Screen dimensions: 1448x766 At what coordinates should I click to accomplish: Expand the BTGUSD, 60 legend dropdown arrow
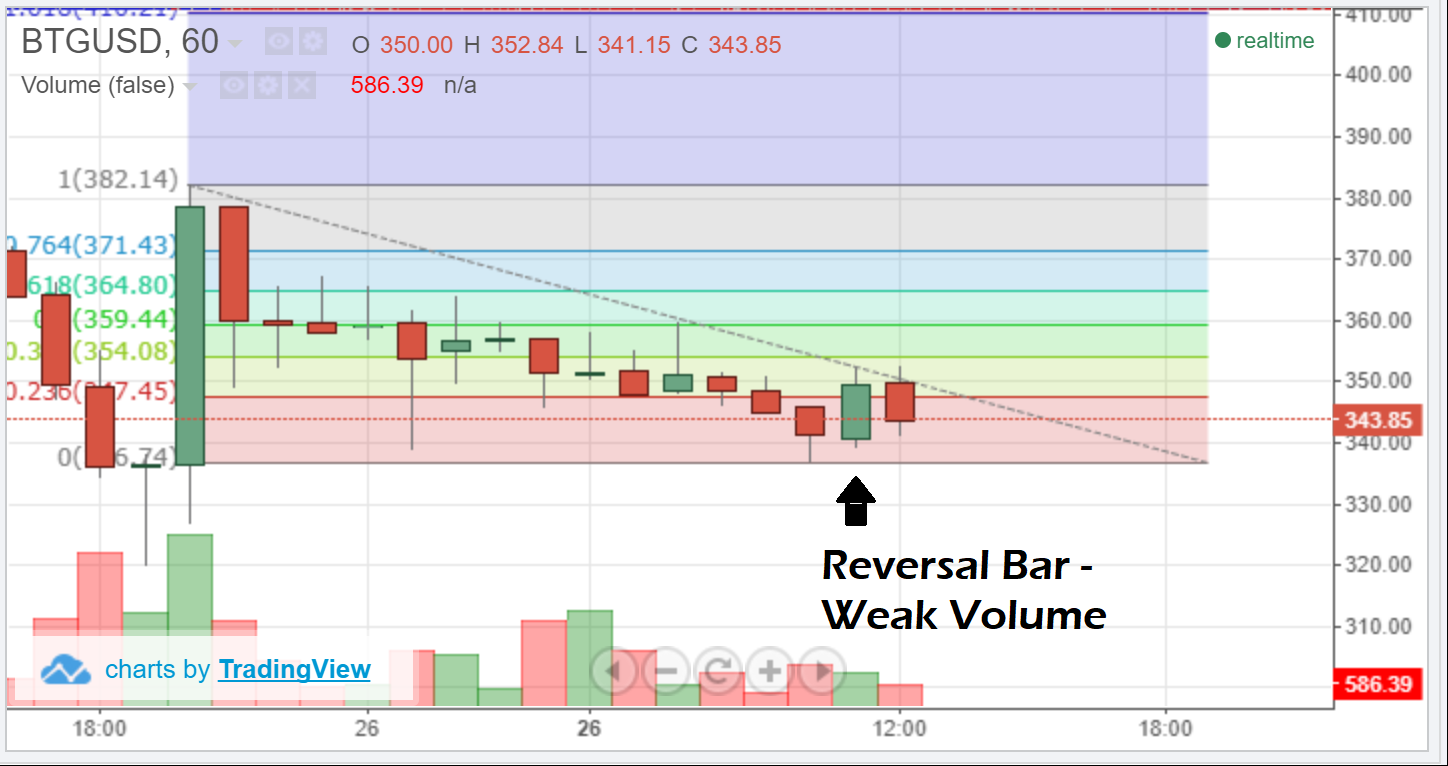(x=235, y=44)
